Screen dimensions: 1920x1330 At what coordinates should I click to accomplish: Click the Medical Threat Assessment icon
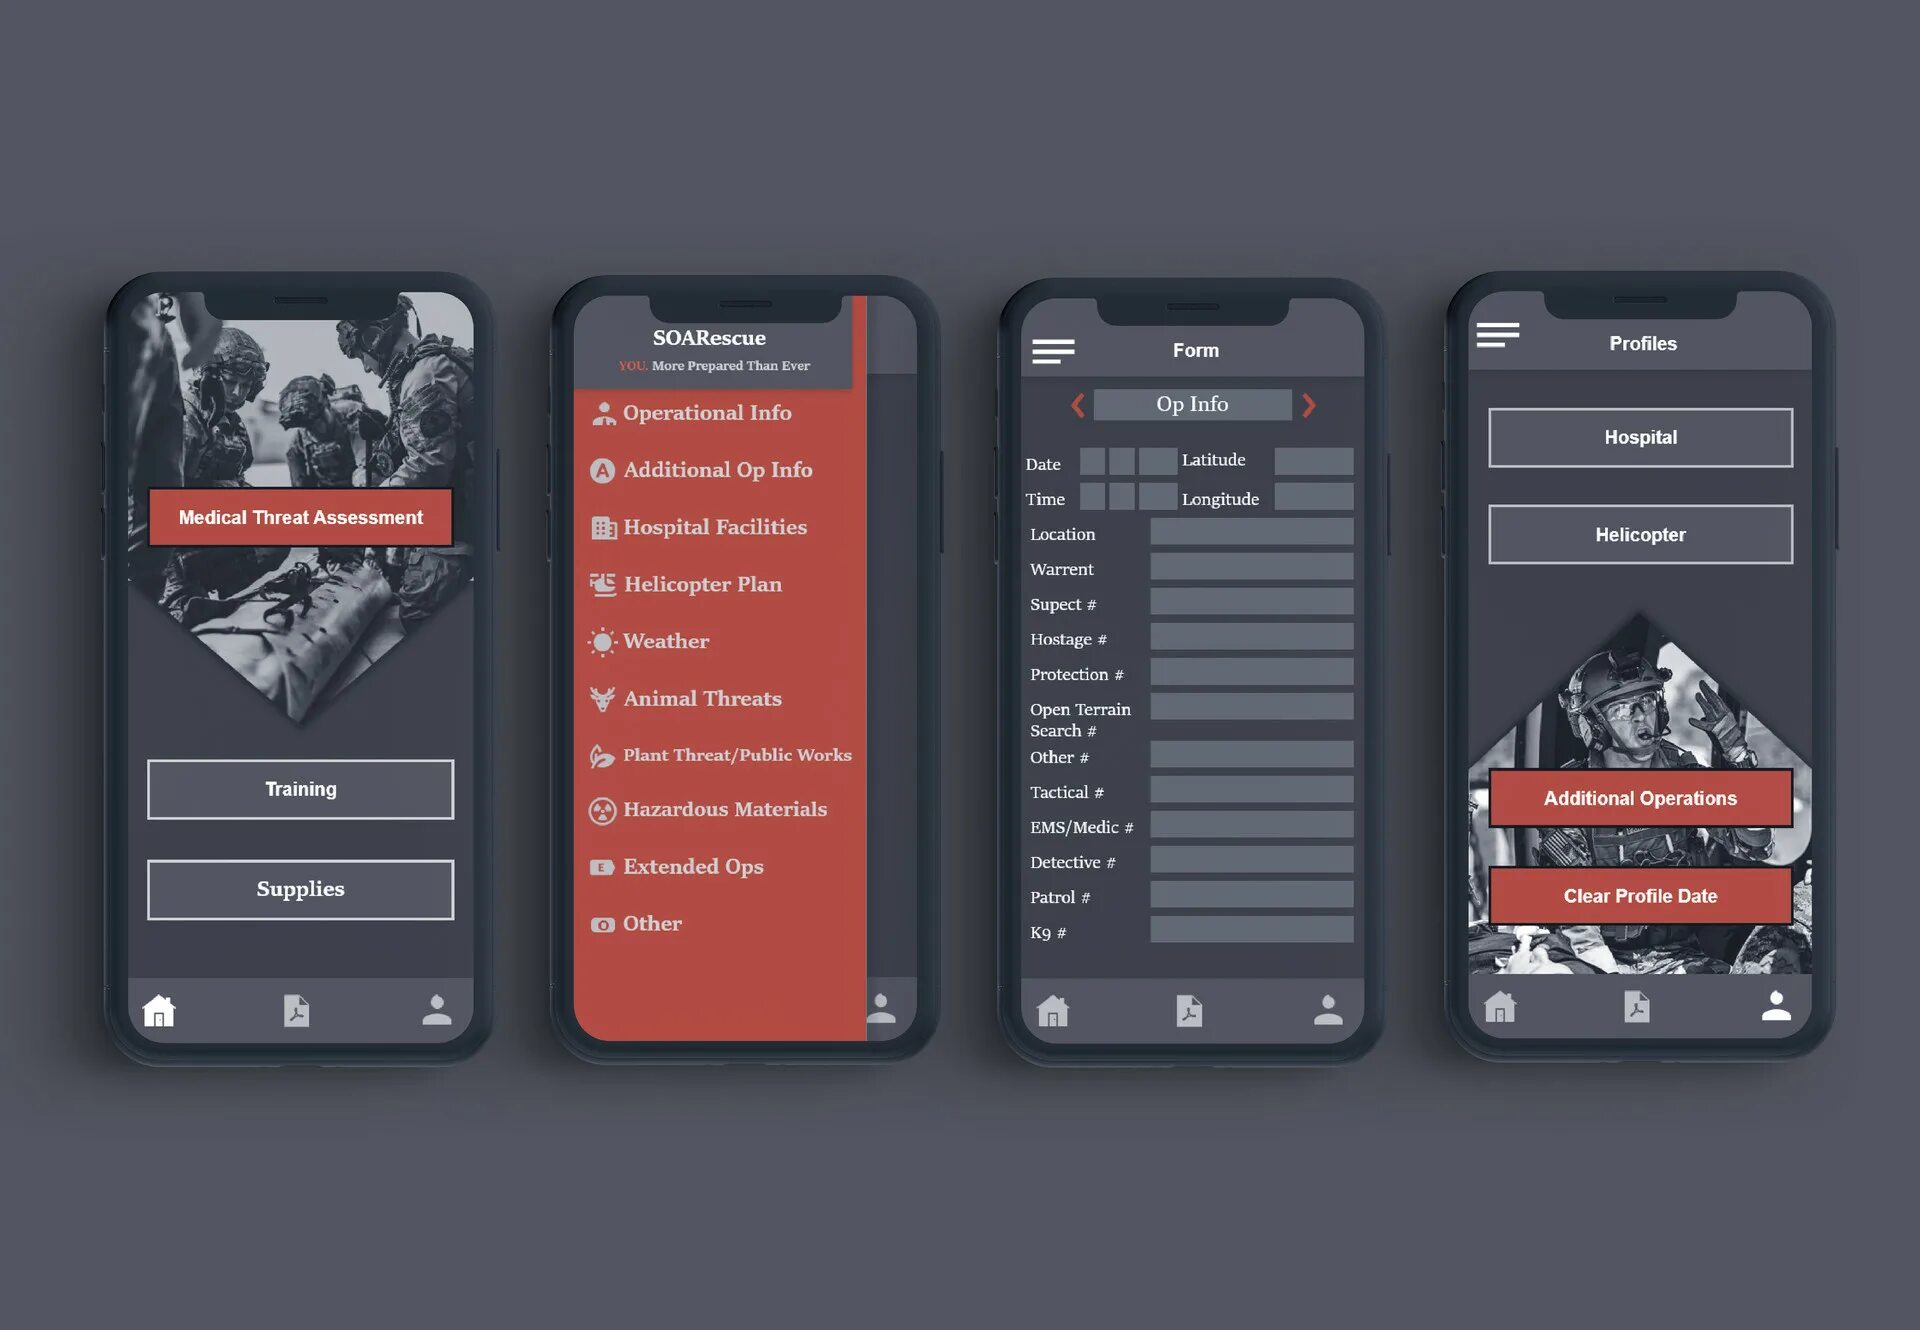(299, 516)
